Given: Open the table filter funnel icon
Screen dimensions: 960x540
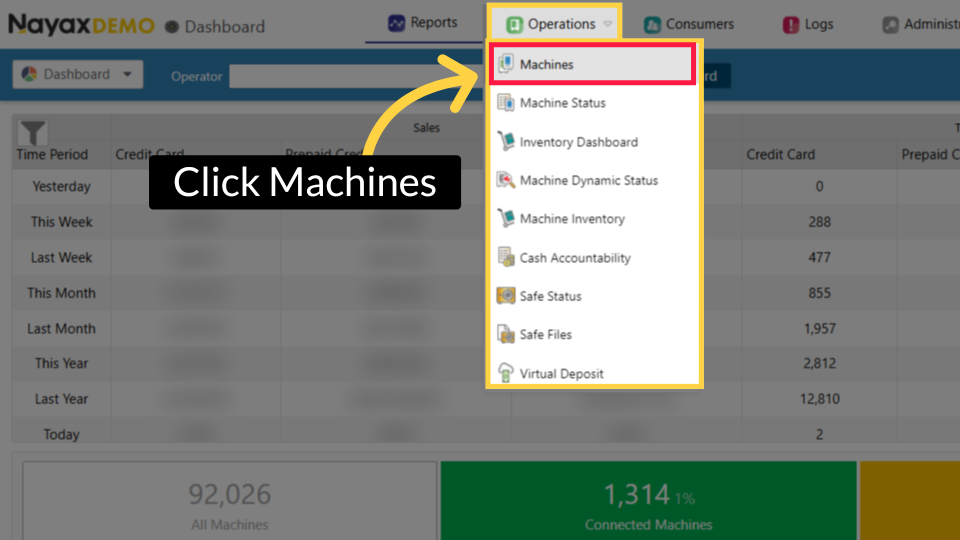Looking at the screenshot, I should pos(33,133).
